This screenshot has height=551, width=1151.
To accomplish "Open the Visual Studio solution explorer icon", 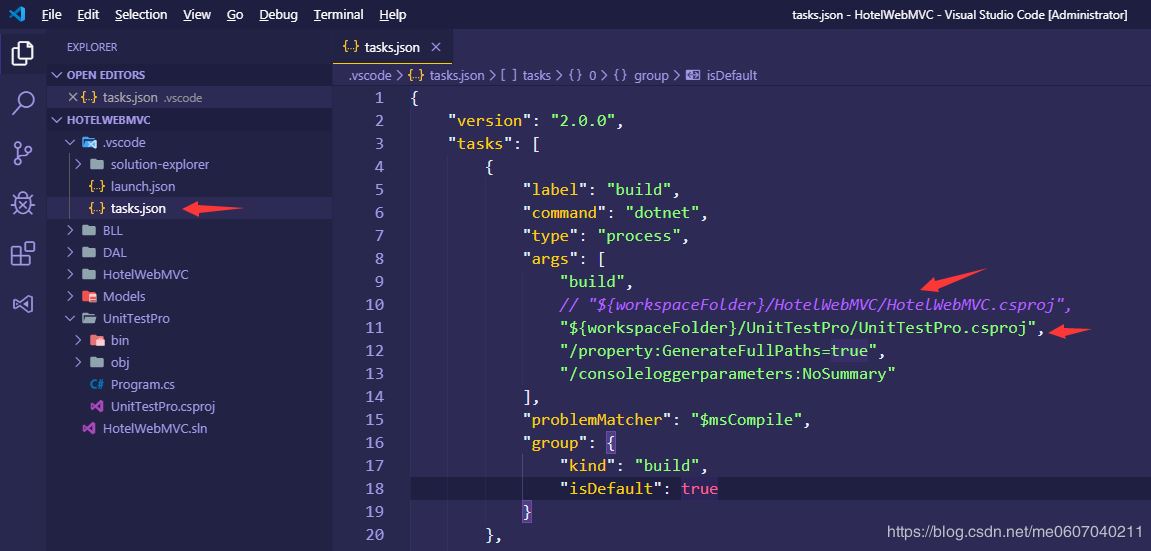I will point(23,304).
